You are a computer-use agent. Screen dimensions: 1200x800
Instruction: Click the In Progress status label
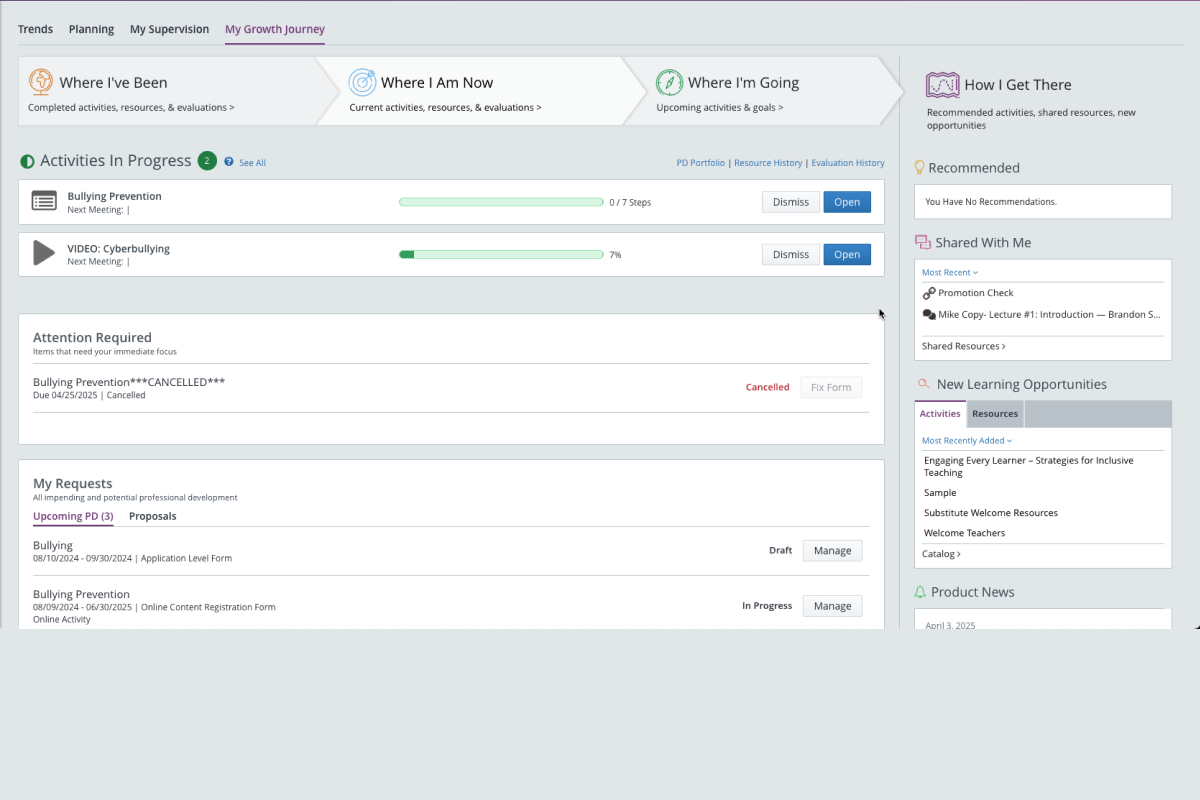pos(767,605)
